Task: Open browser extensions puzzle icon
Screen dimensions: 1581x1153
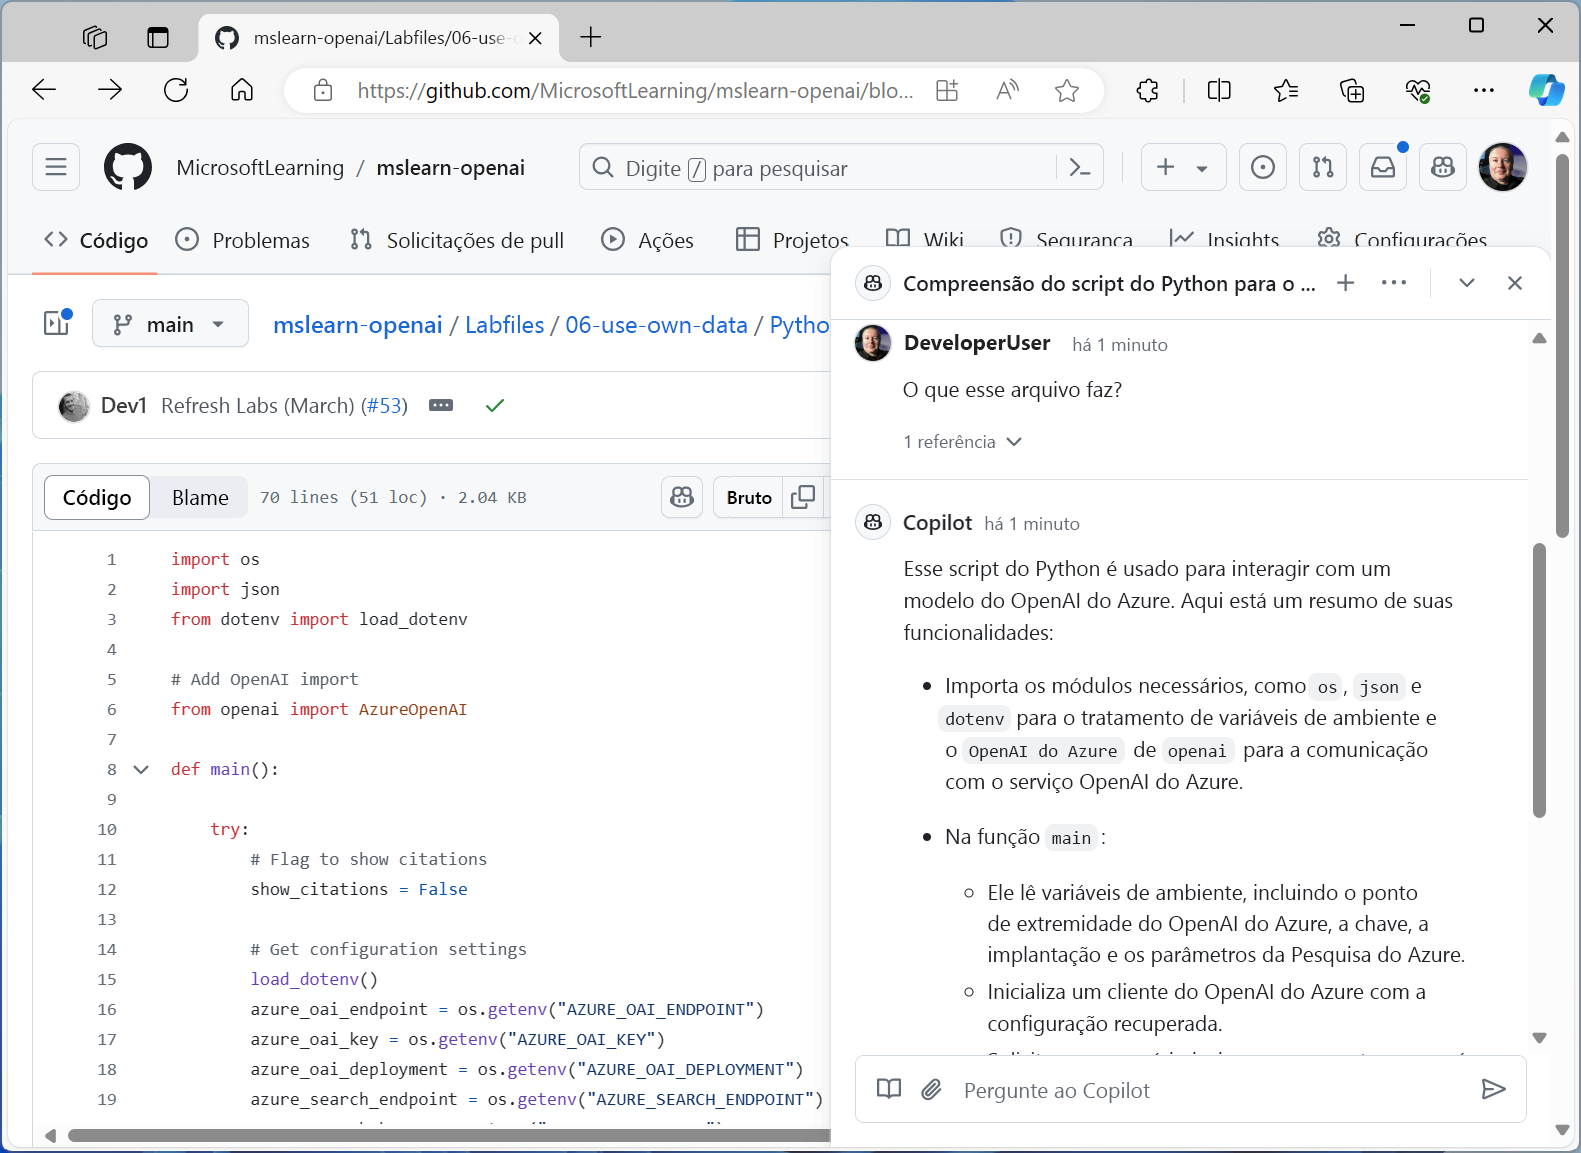Action: pyautogui.click(x=1148, y=91)
